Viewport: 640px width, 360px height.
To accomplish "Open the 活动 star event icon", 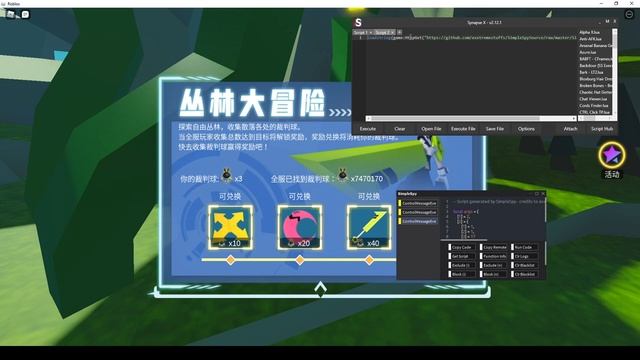I will click(x=611, y=155).
